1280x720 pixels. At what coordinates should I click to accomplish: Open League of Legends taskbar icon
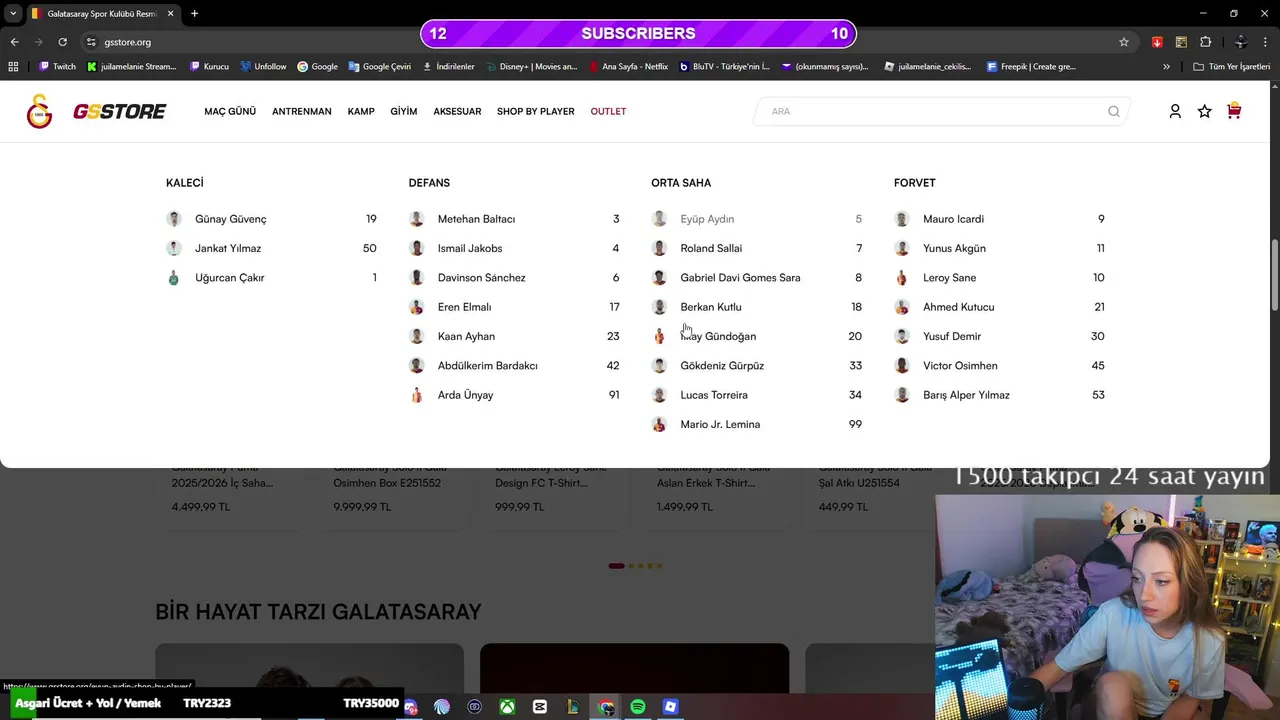click(x=573, y=707)
